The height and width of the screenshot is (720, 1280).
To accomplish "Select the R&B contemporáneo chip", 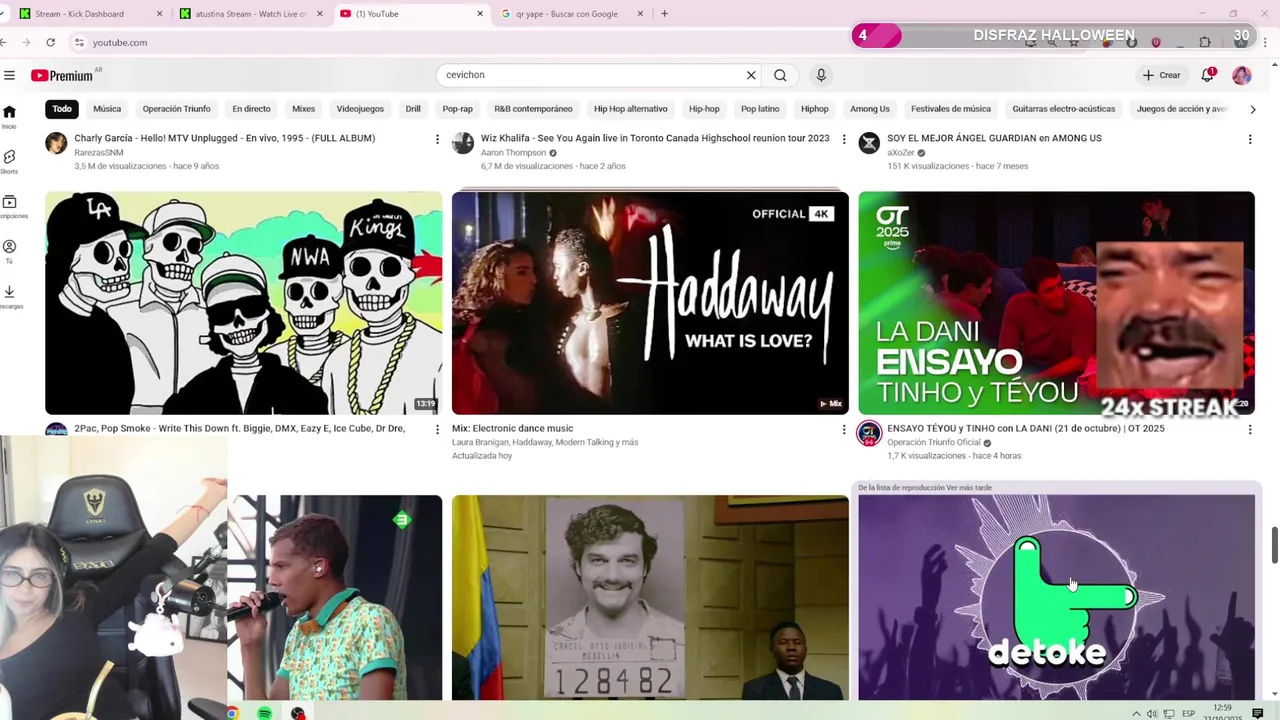I will [x=533, y=109].
